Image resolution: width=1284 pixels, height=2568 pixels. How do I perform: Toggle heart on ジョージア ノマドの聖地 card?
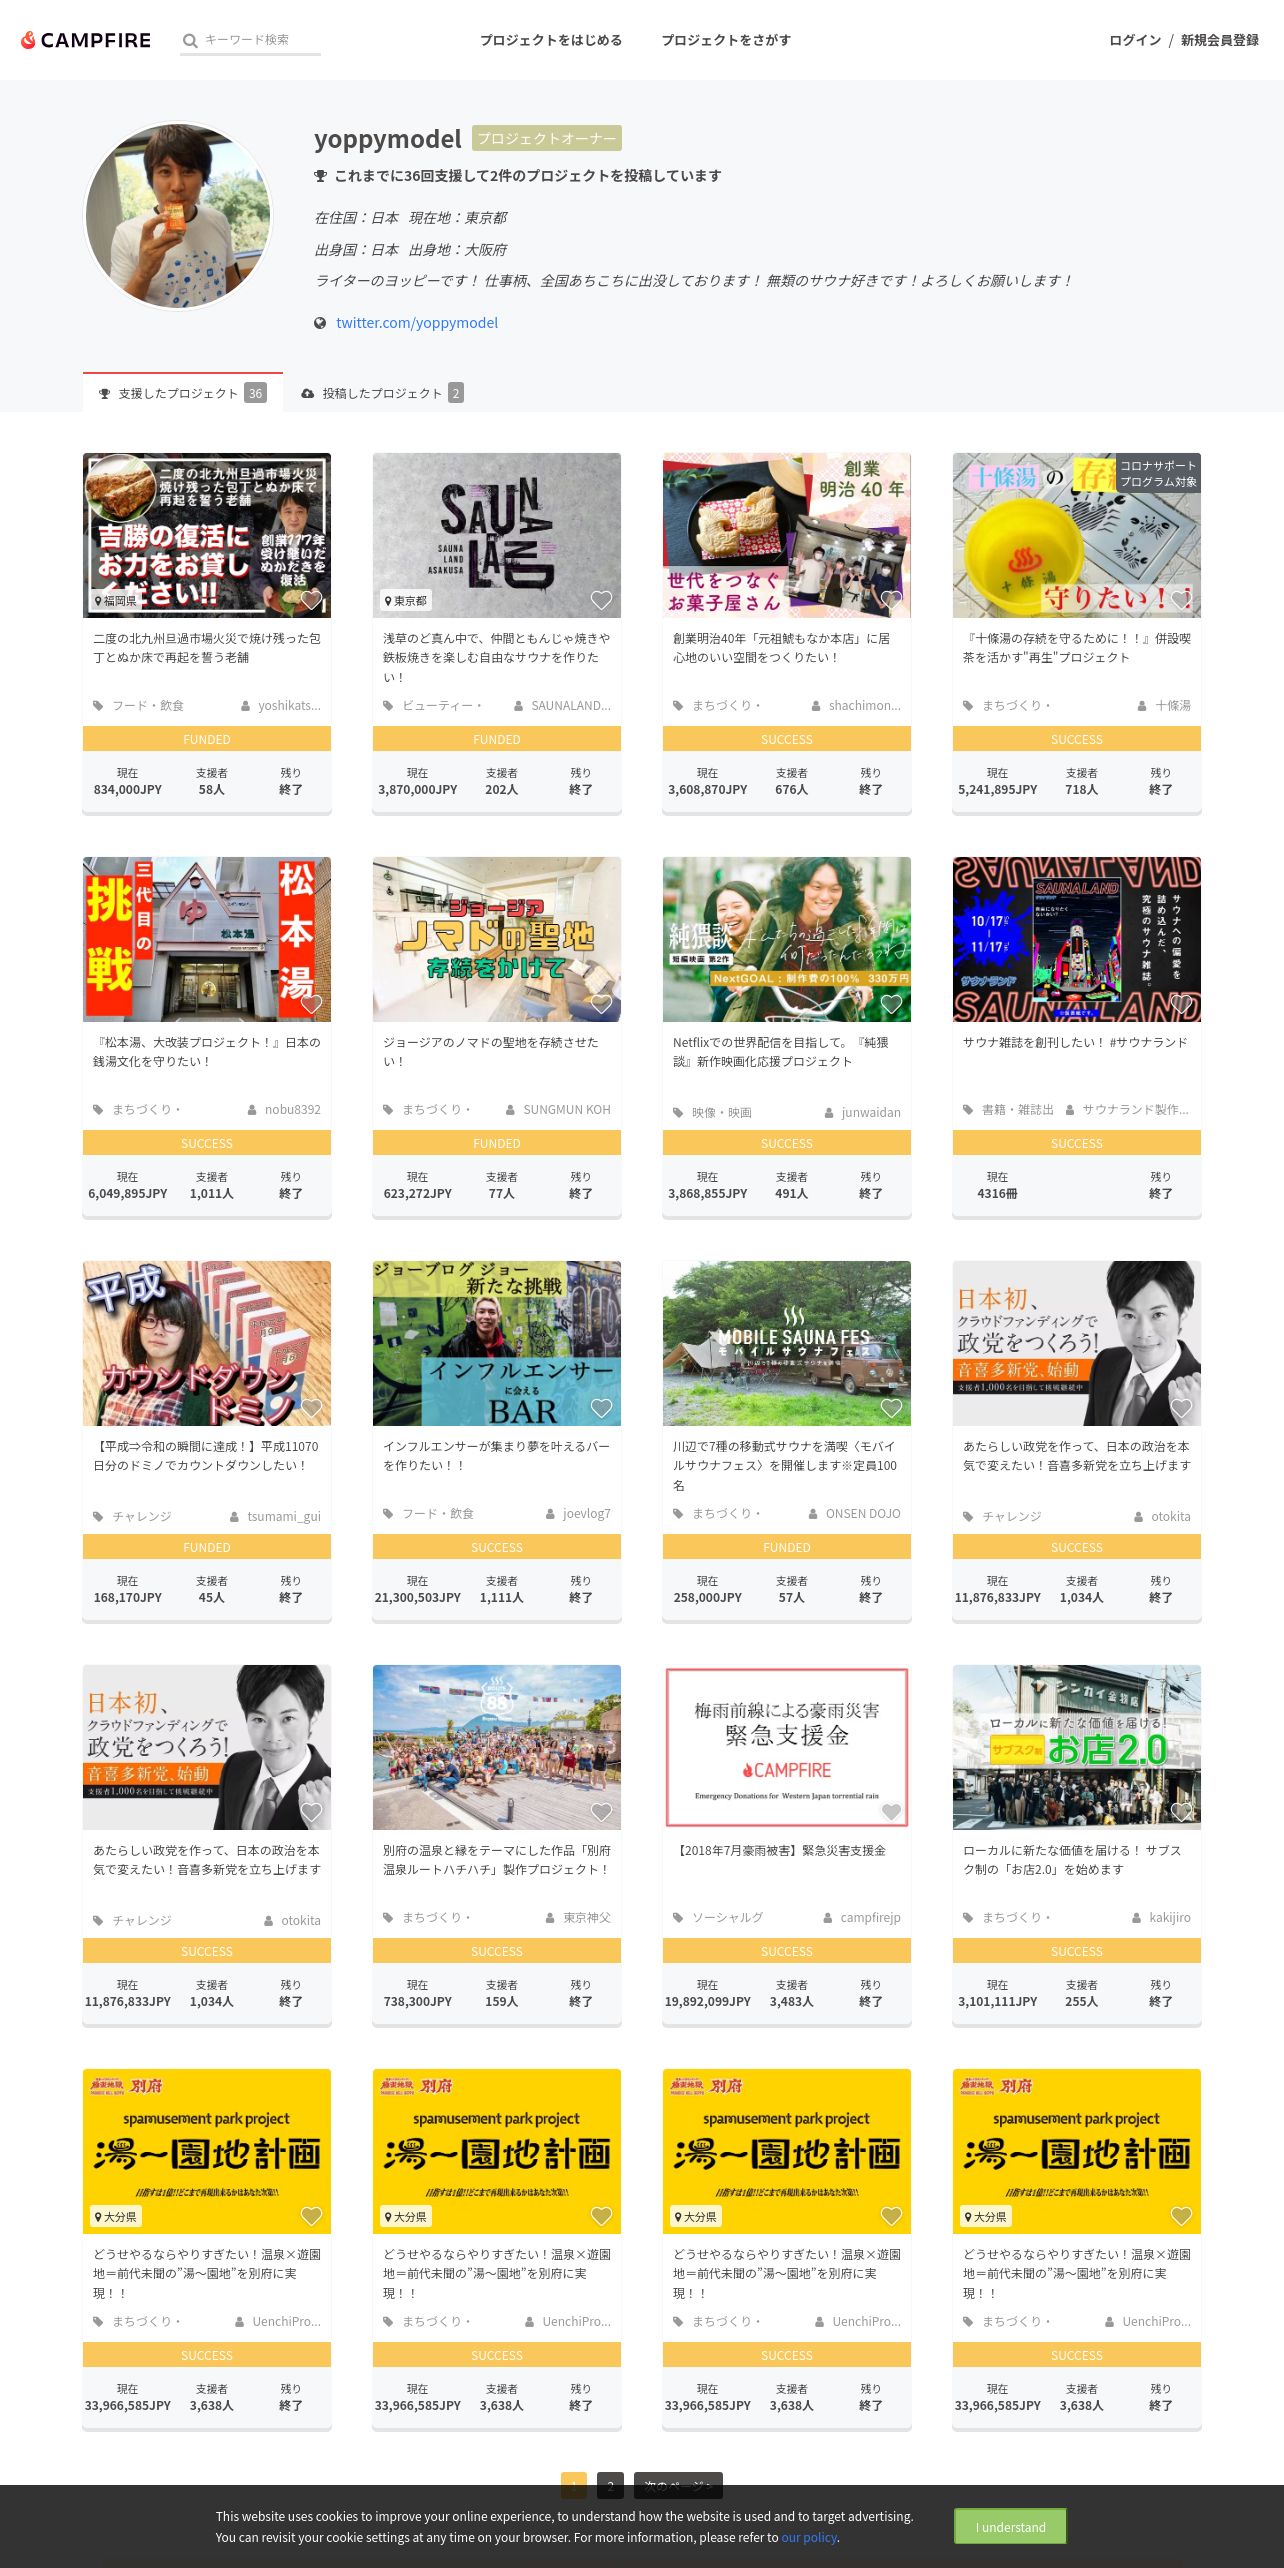coord(601,1004)
